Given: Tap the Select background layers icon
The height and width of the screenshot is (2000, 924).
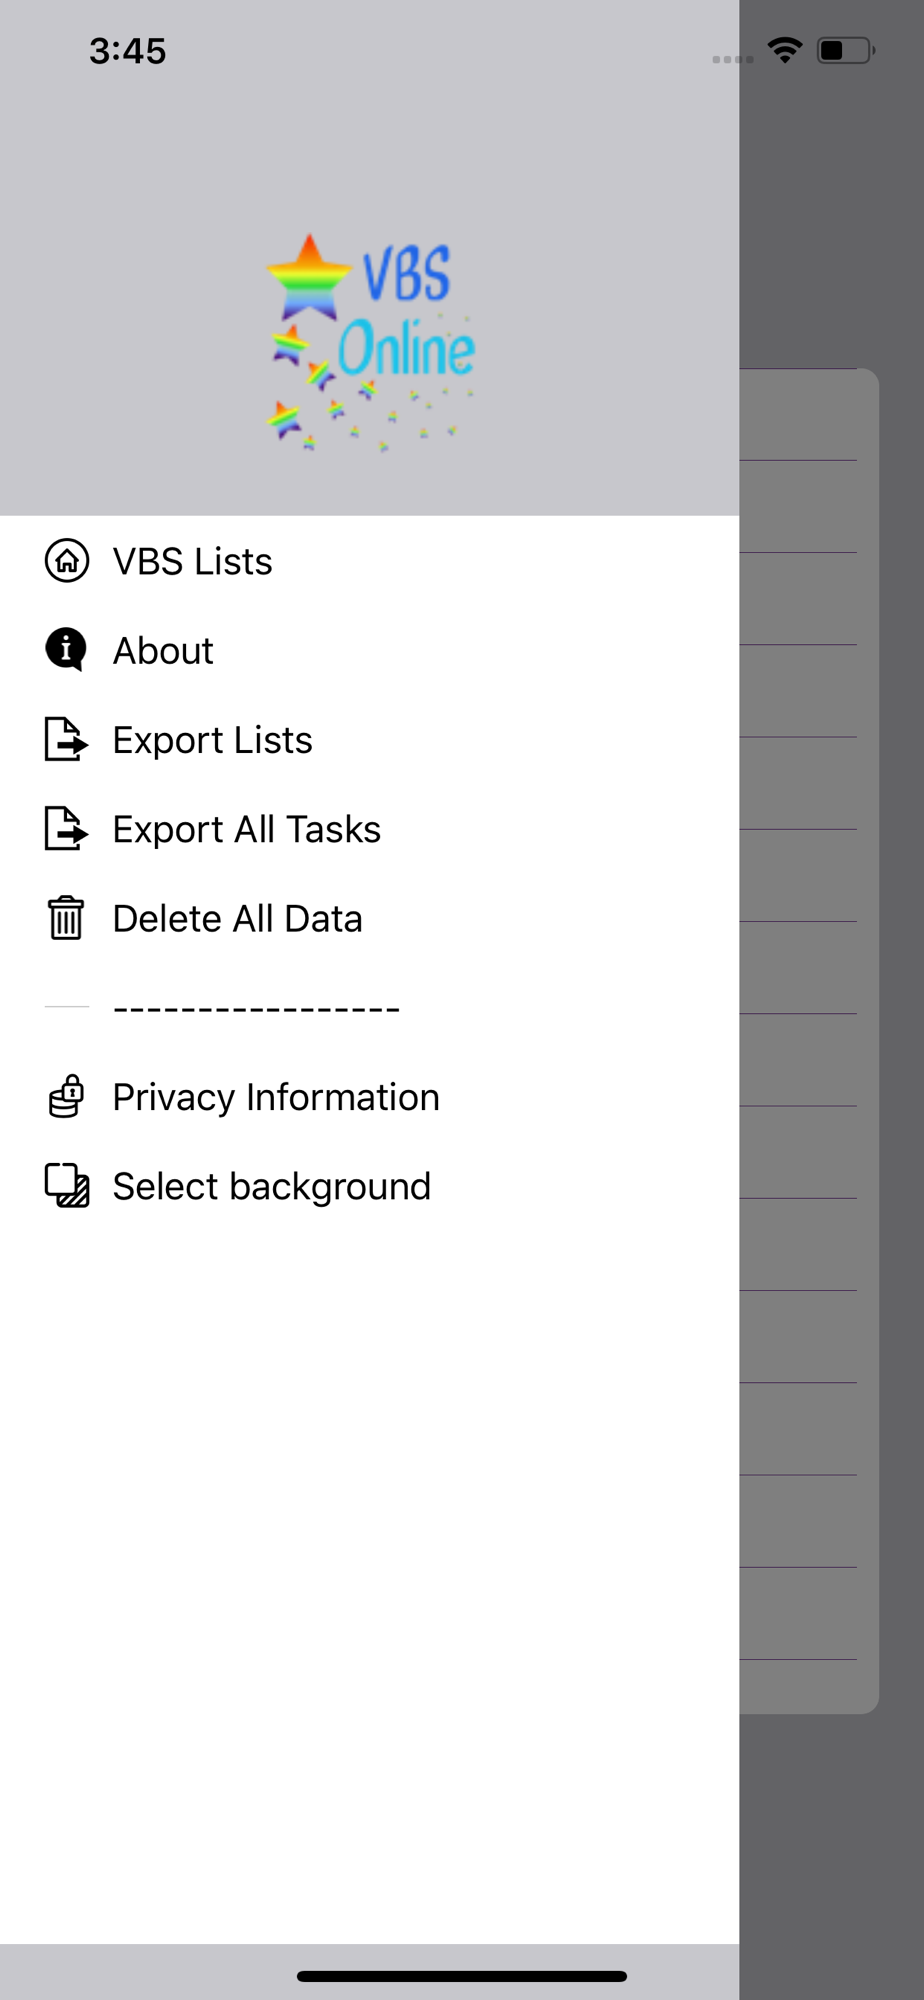Looking at the screenshot, I should click(x=67, y=1186).
